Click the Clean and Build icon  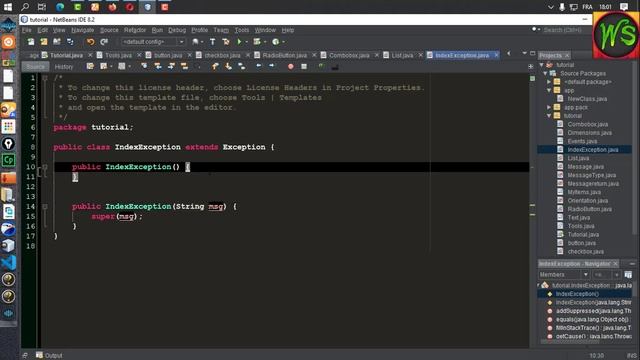pos(226,42)
